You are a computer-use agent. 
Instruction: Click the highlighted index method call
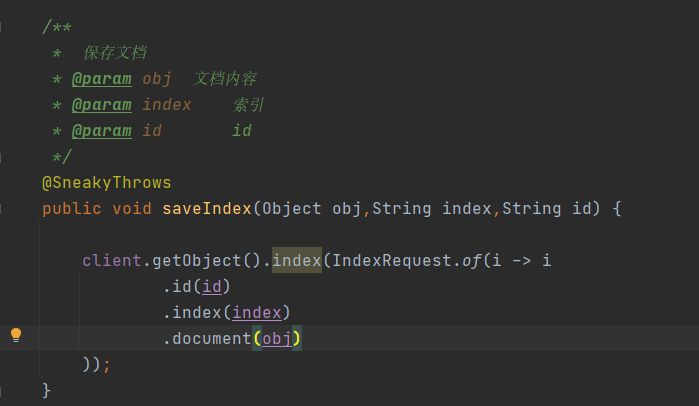tap(296, 260)
